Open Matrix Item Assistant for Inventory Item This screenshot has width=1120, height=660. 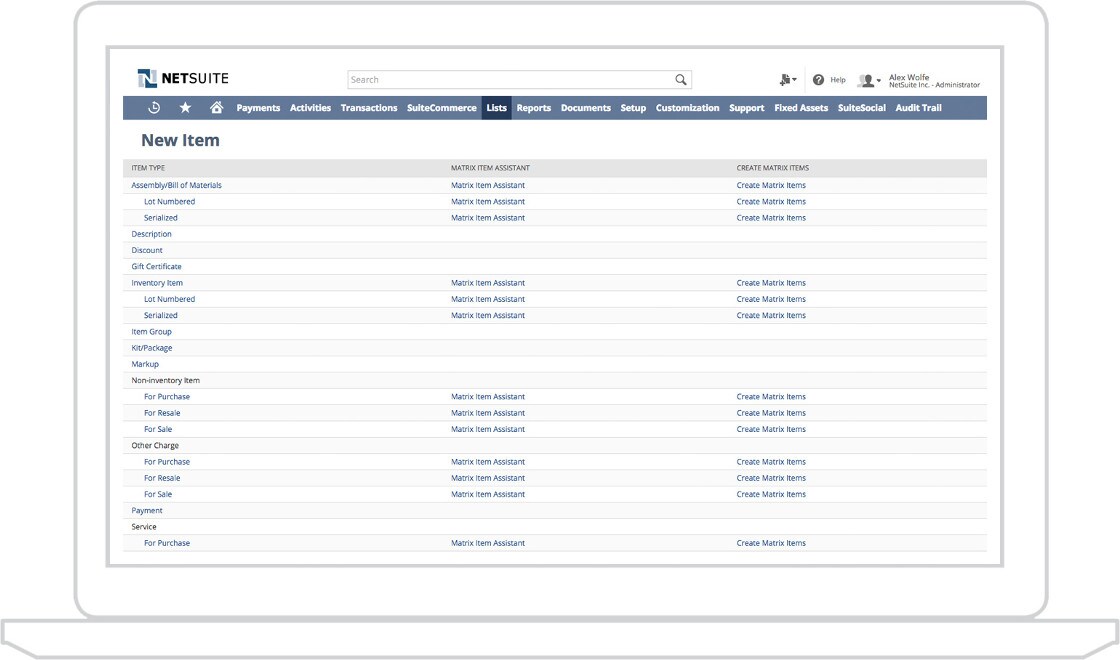[x=488, y=283]
